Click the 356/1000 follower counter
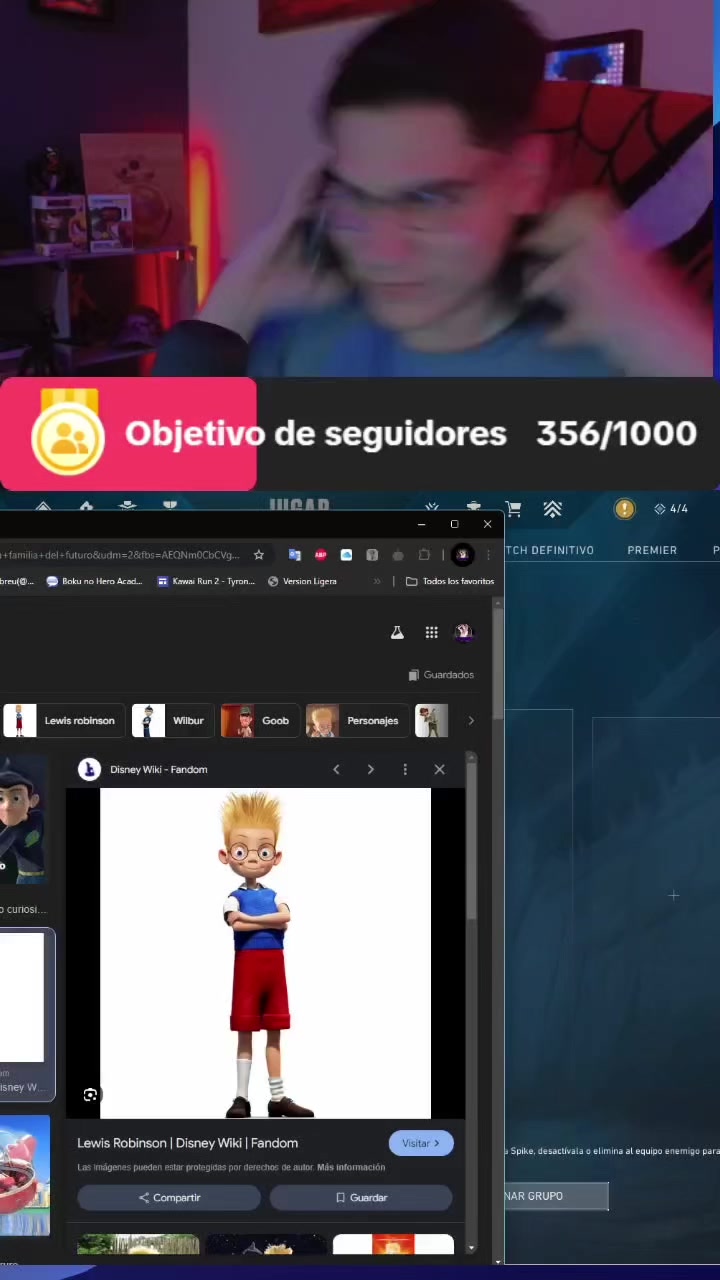This screenshot has height=1280, width=720. click(616, 433)
